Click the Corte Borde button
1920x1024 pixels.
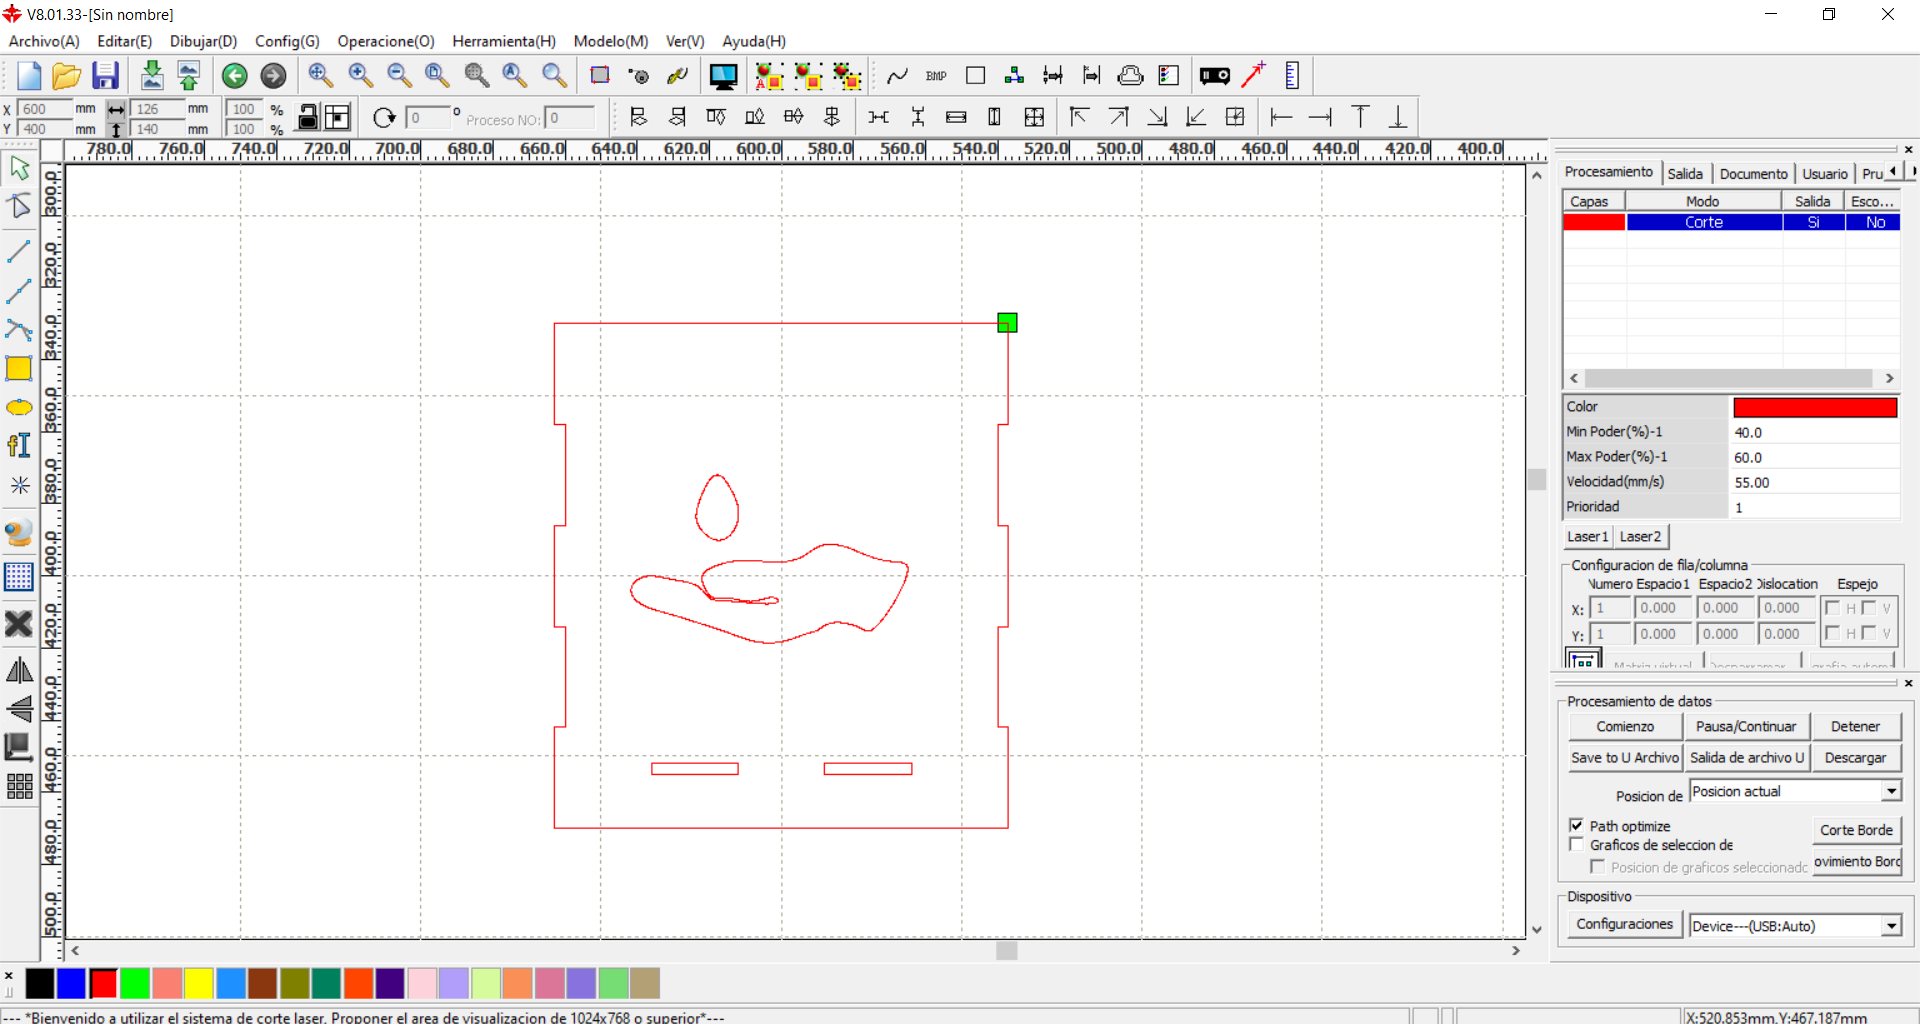point(1856,830)
